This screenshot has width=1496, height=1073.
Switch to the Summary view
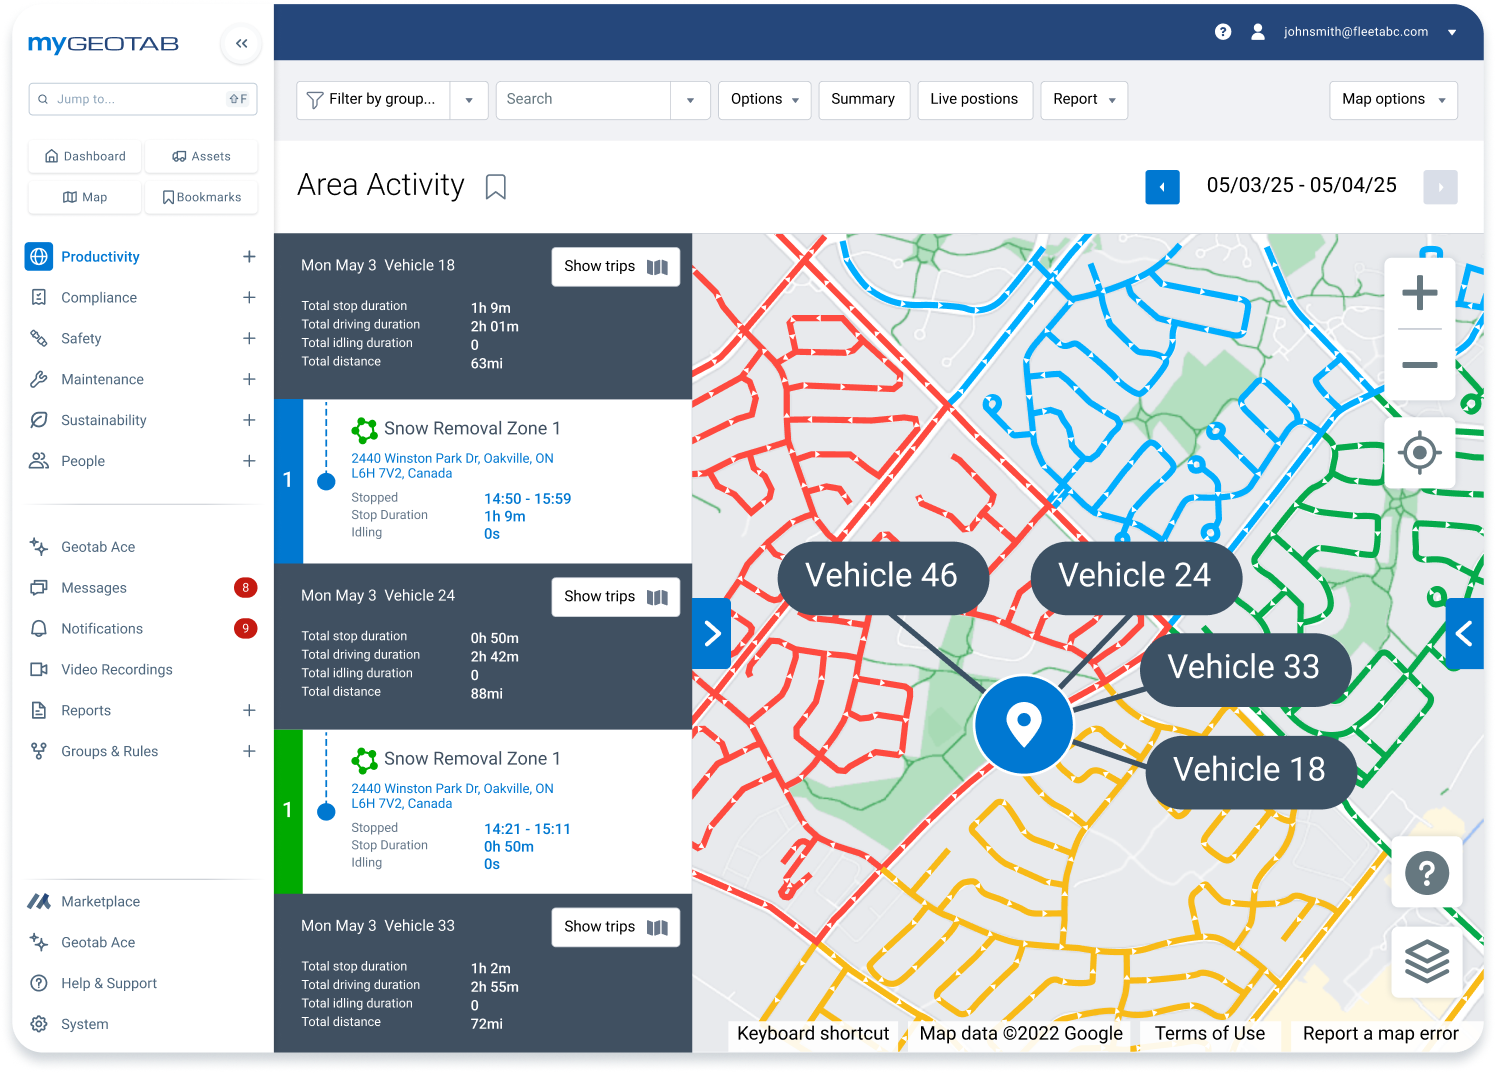pos(863,100)
